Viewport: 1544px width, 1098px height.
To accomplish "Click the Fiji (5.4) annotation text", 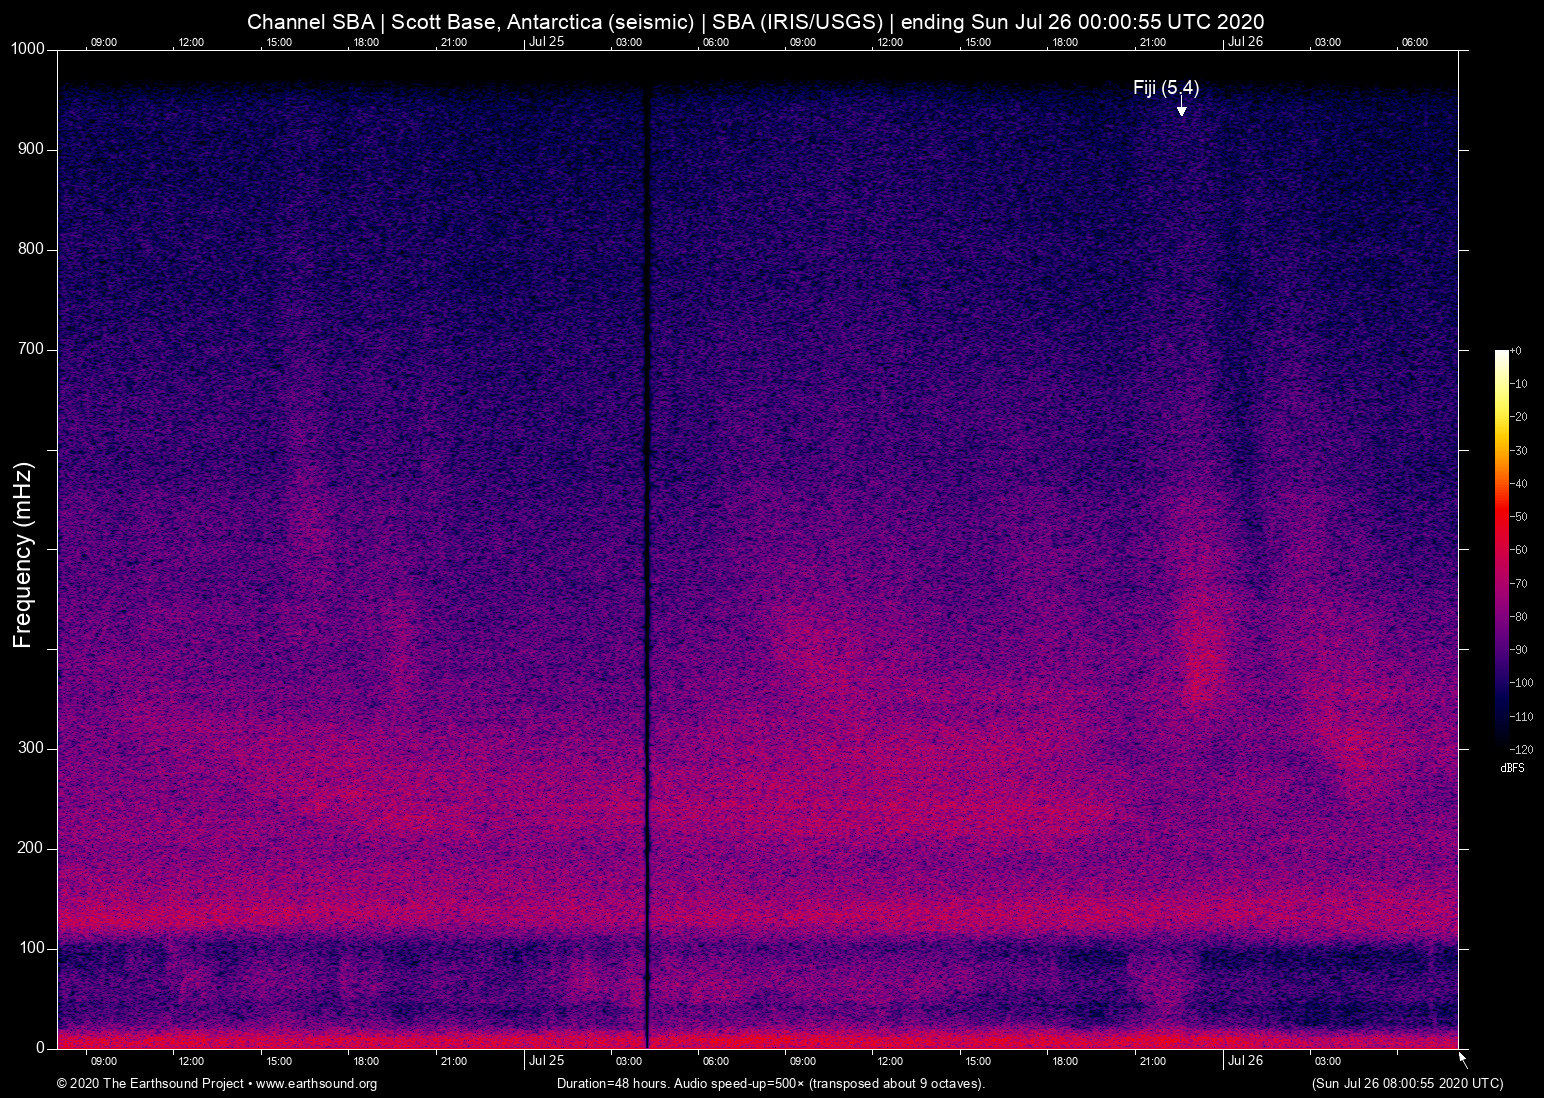I will [1165, 88].
